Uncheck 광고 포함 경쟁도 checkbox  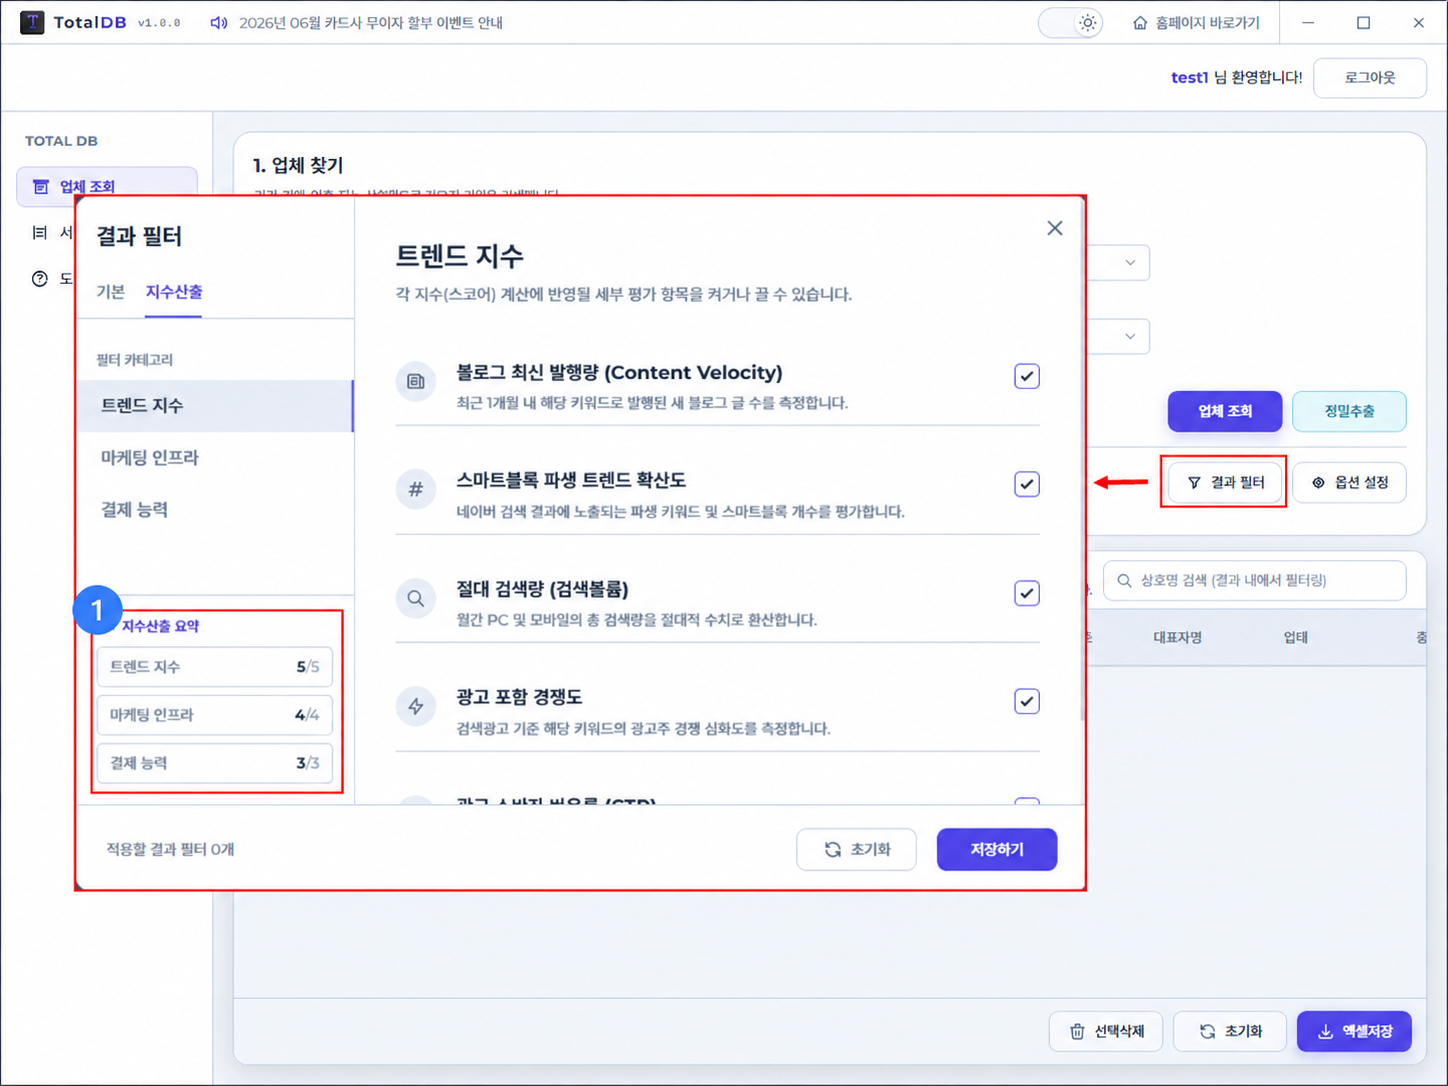point(1027,701)
